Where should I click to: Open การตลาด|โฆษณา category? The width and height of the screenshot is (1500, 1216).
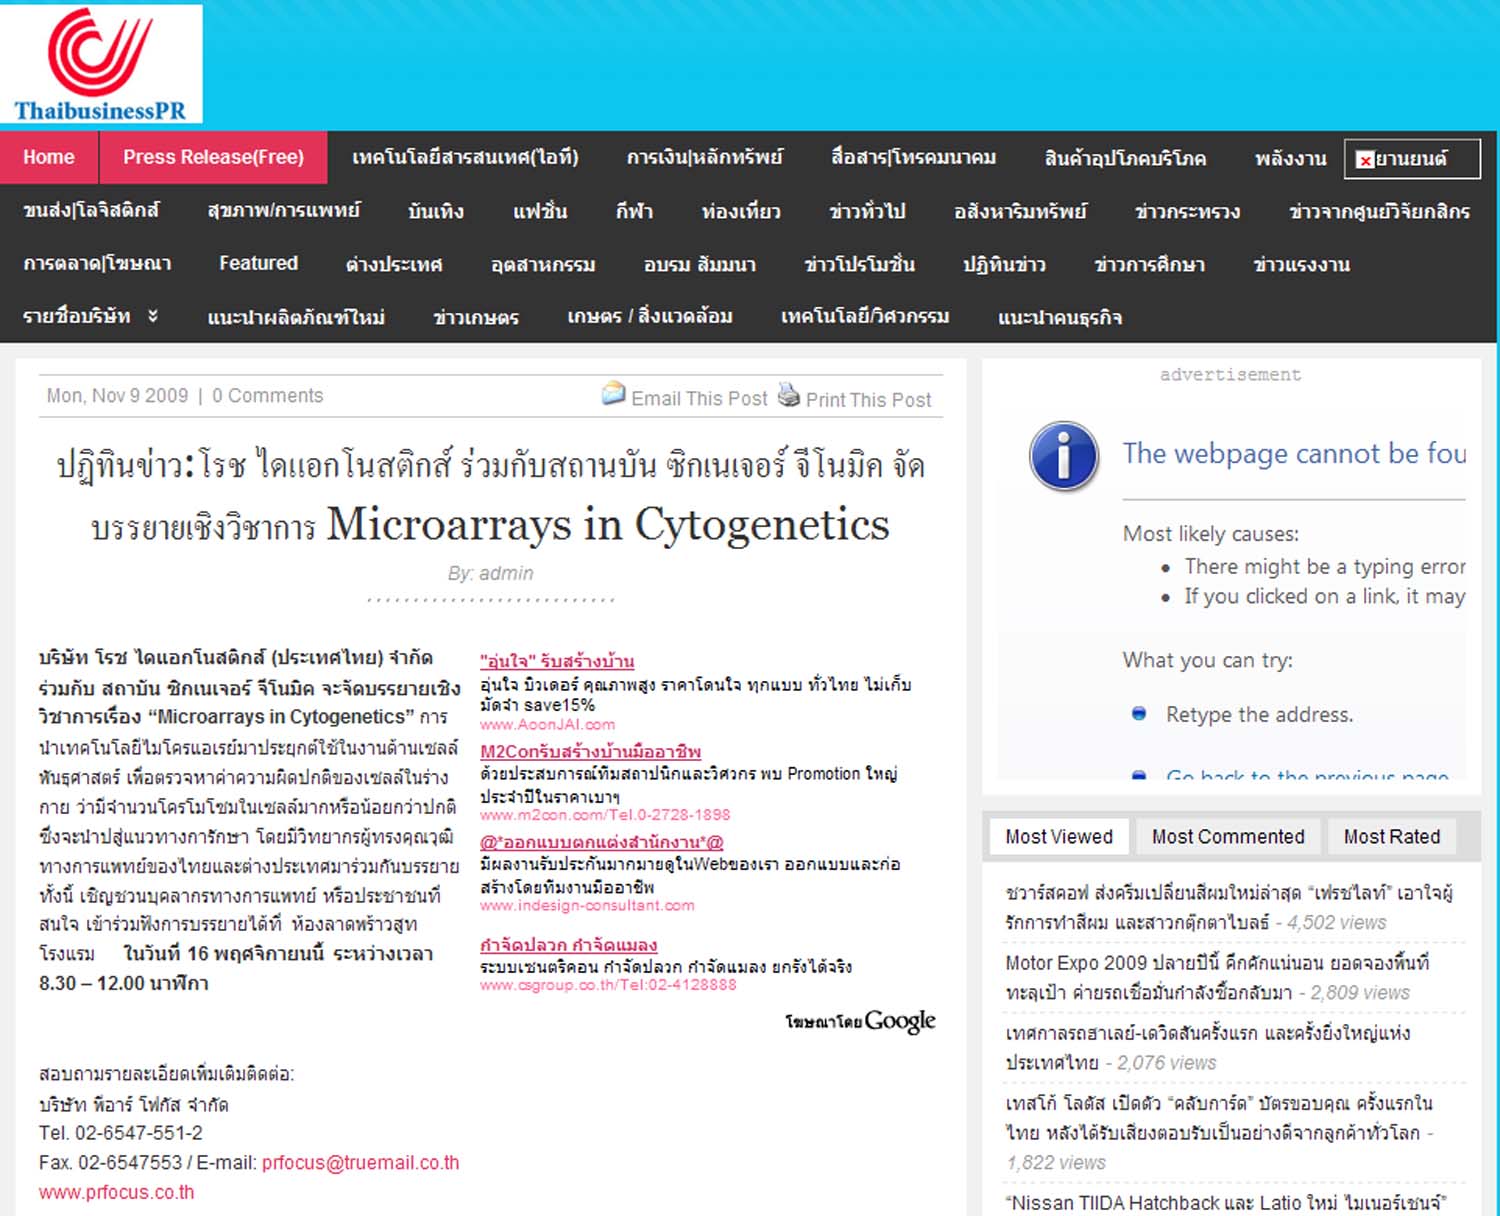97,264
